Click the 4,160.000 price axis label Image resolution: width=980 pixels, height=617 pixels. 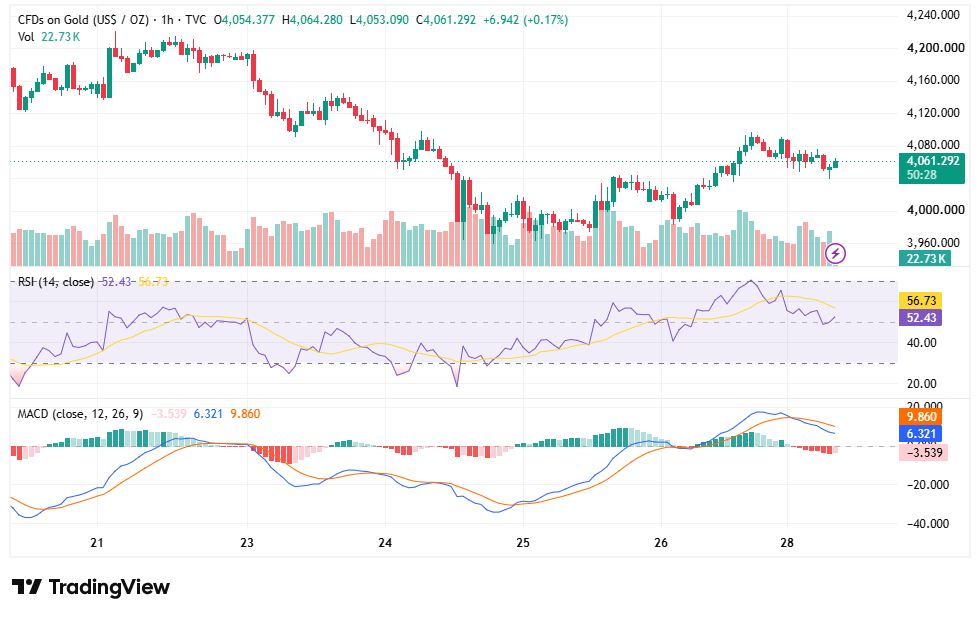[933, 80]
